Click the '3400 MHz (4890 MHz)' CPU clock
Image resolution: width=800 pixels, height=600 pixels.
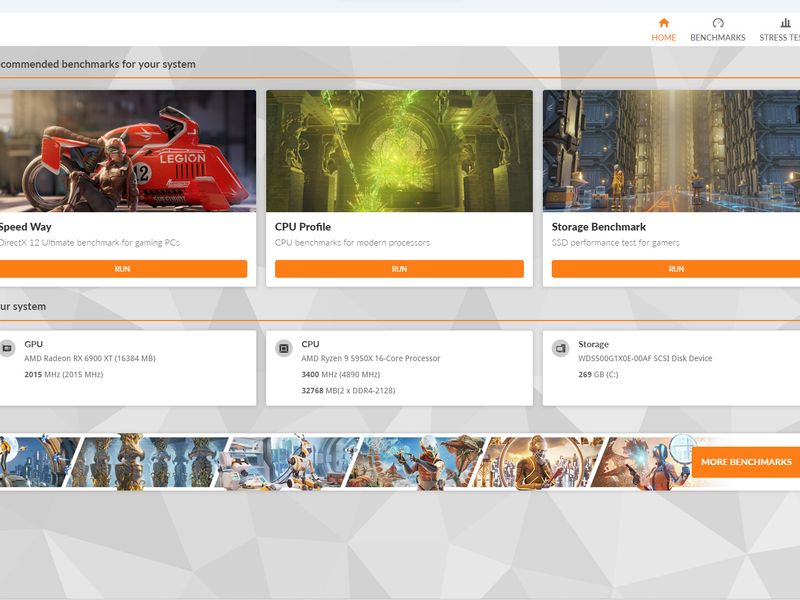click(340, 374)
